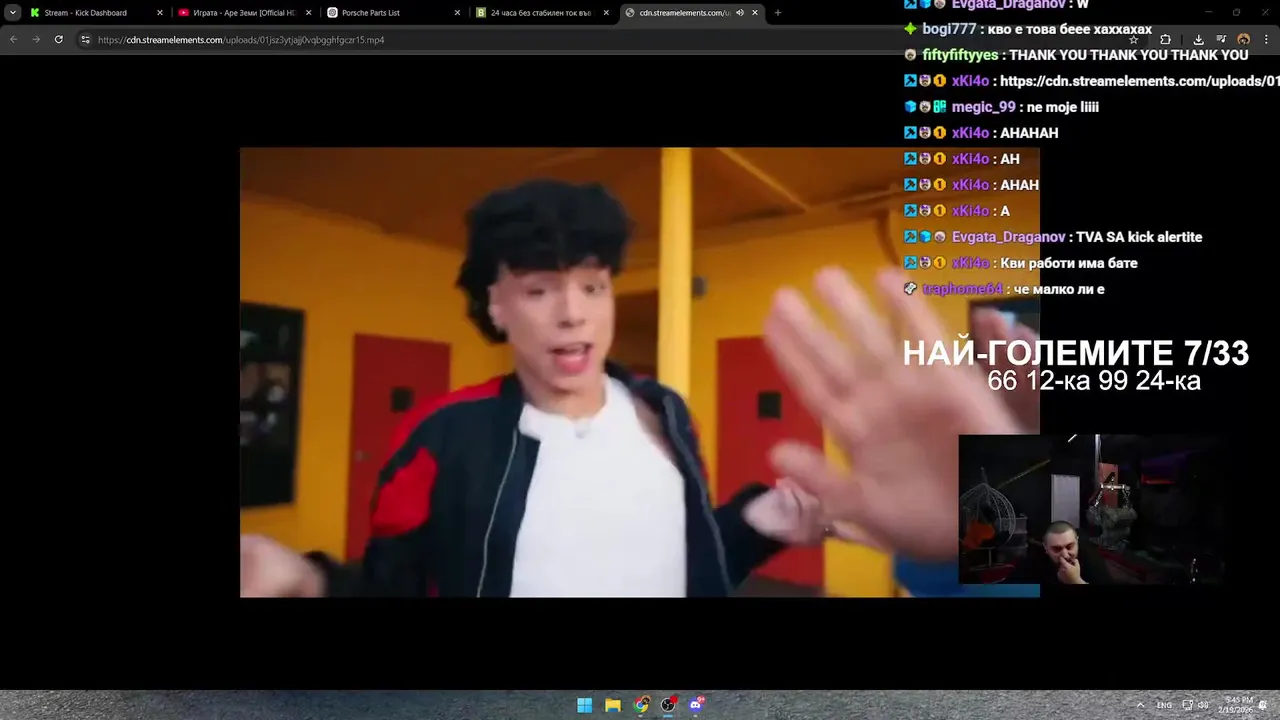Switch to the 24 часа без стабилен ток tab
Screen dimensions: 1280x720
542,13
